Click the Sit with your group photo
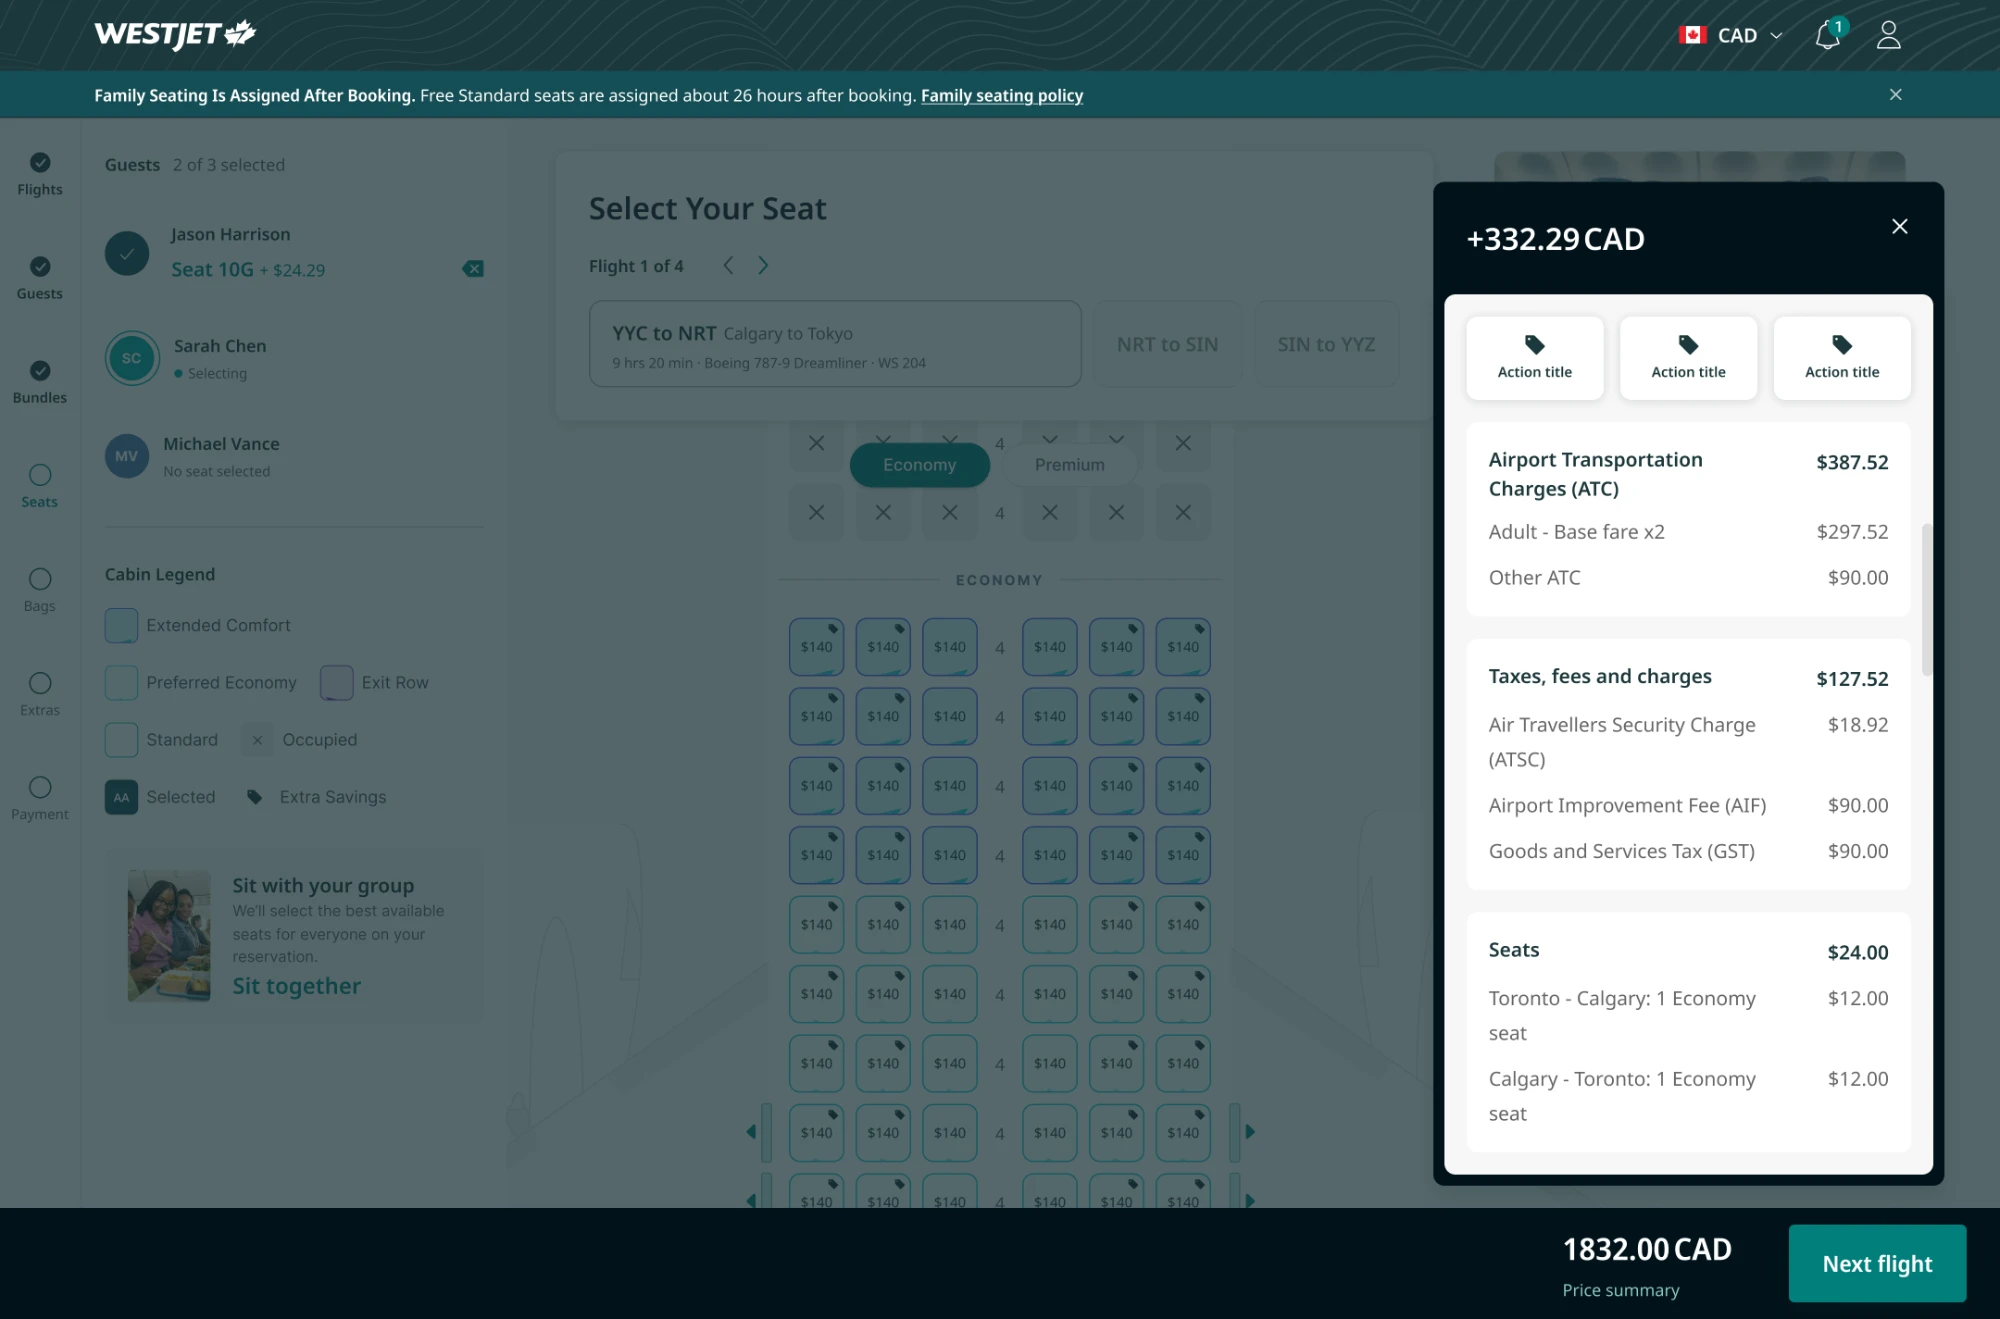The width and height of the screenshot is (2000, 1319). (169, 935)
